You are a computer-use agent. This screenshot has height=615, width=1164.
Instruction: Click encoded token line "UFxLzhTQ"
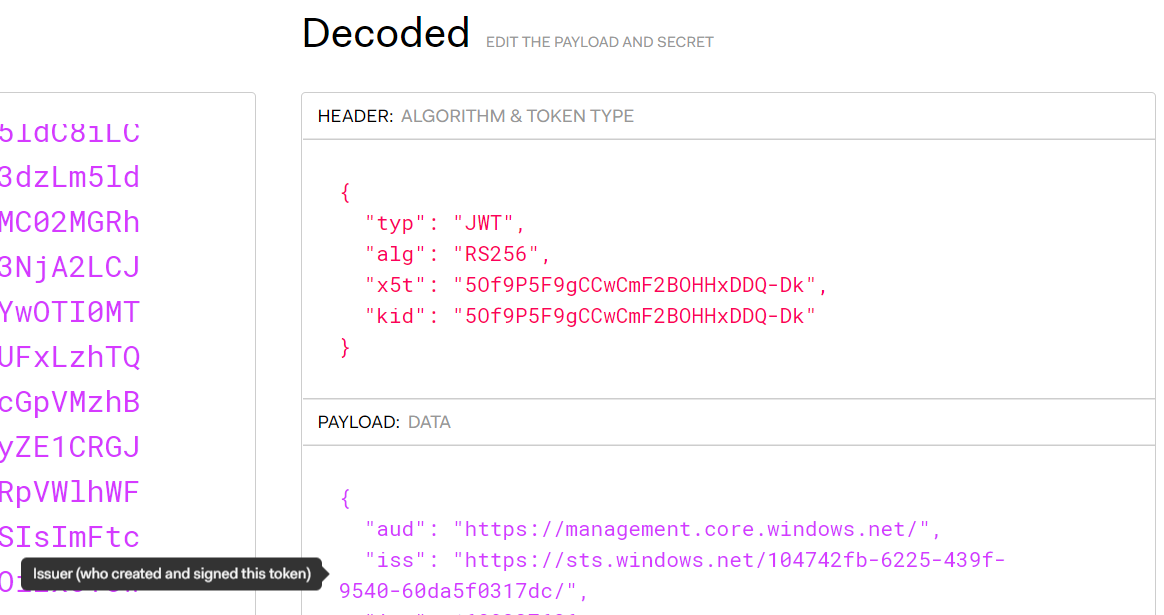(x=70, y=357)
